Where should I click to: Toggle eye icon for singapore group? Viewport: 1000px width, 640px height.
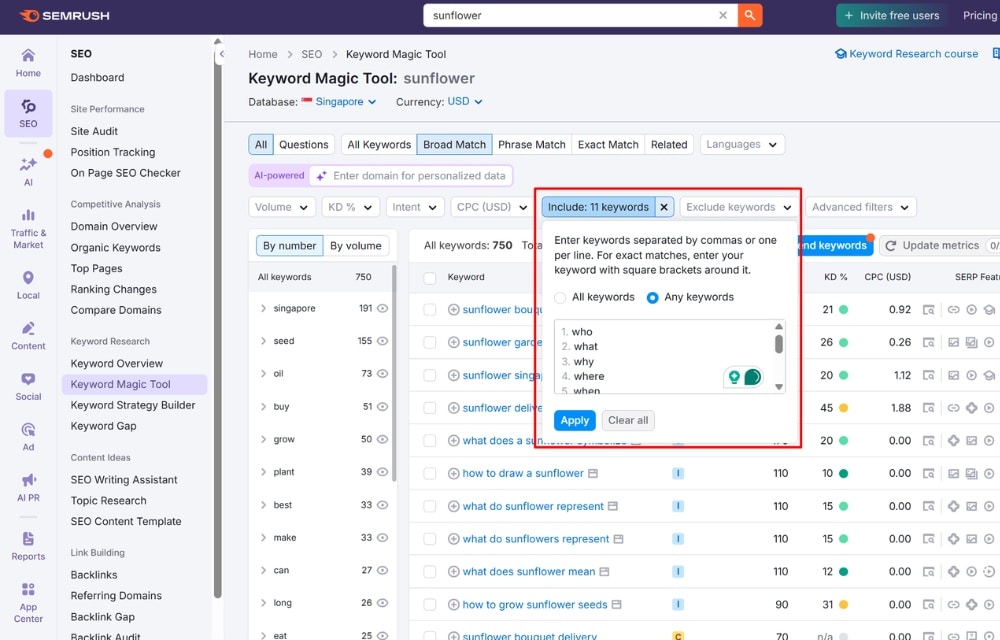(x=383, y=308)
